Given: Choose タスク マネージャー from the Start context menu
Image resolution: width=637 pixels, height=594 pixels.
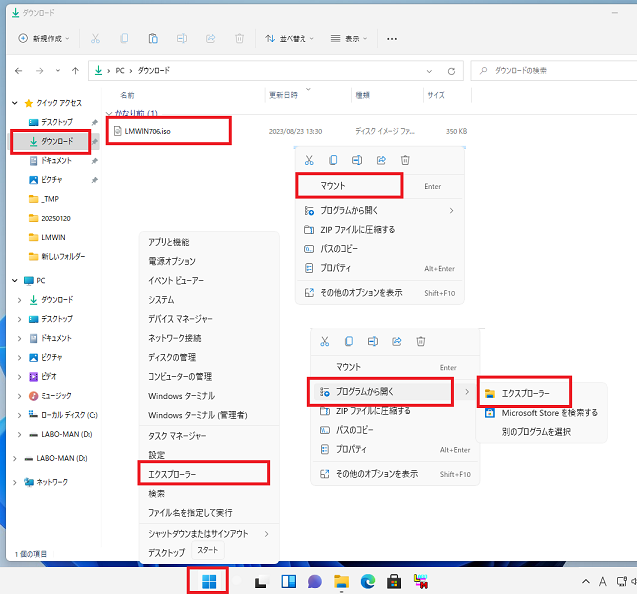Looking at the screenshot, I should (x=177, y=436).
